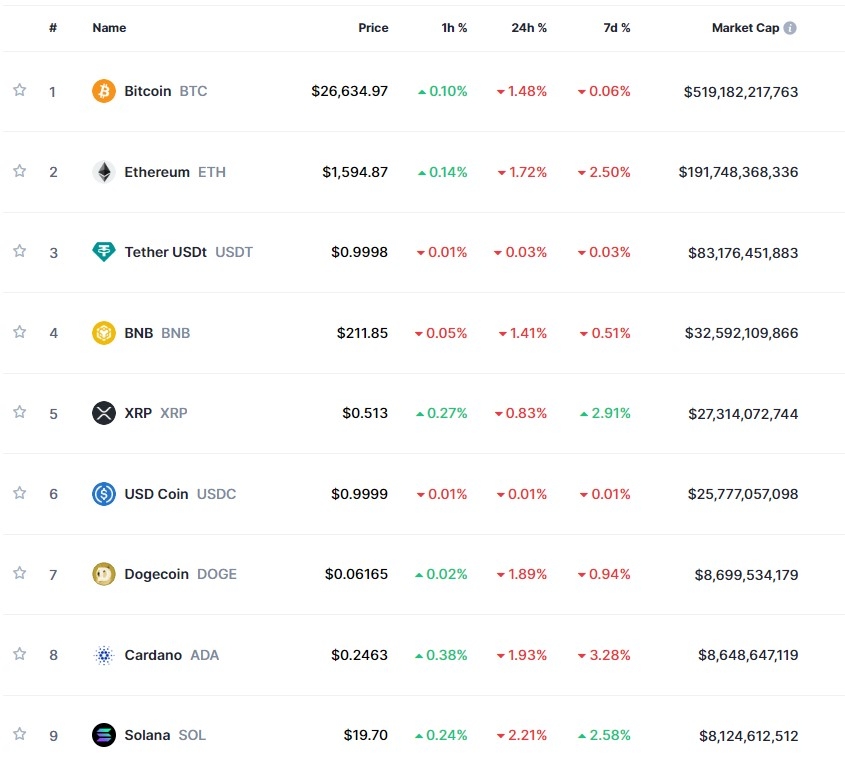Click the Ethereum diamond logo icon
845x768 pixels.
pyautogui.click(x=104, y=172)
